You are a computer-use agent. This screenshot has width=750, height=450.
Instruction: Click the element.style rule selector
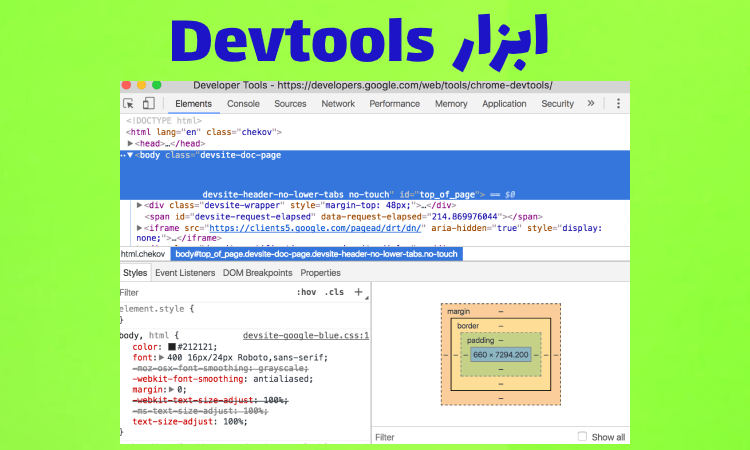pyautogui.click(x=152, y=309)
